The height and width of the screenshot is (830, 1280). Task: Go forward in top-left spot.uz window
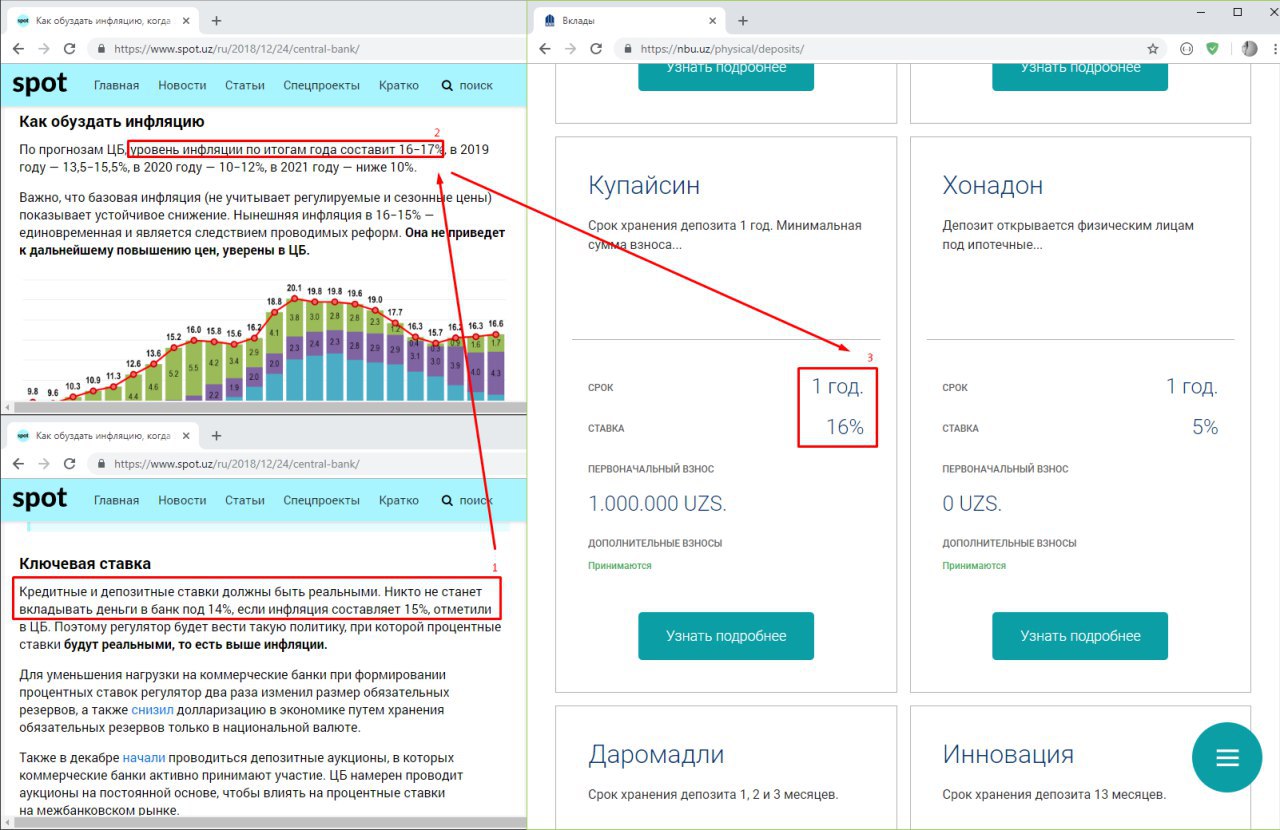pos(44,48)
